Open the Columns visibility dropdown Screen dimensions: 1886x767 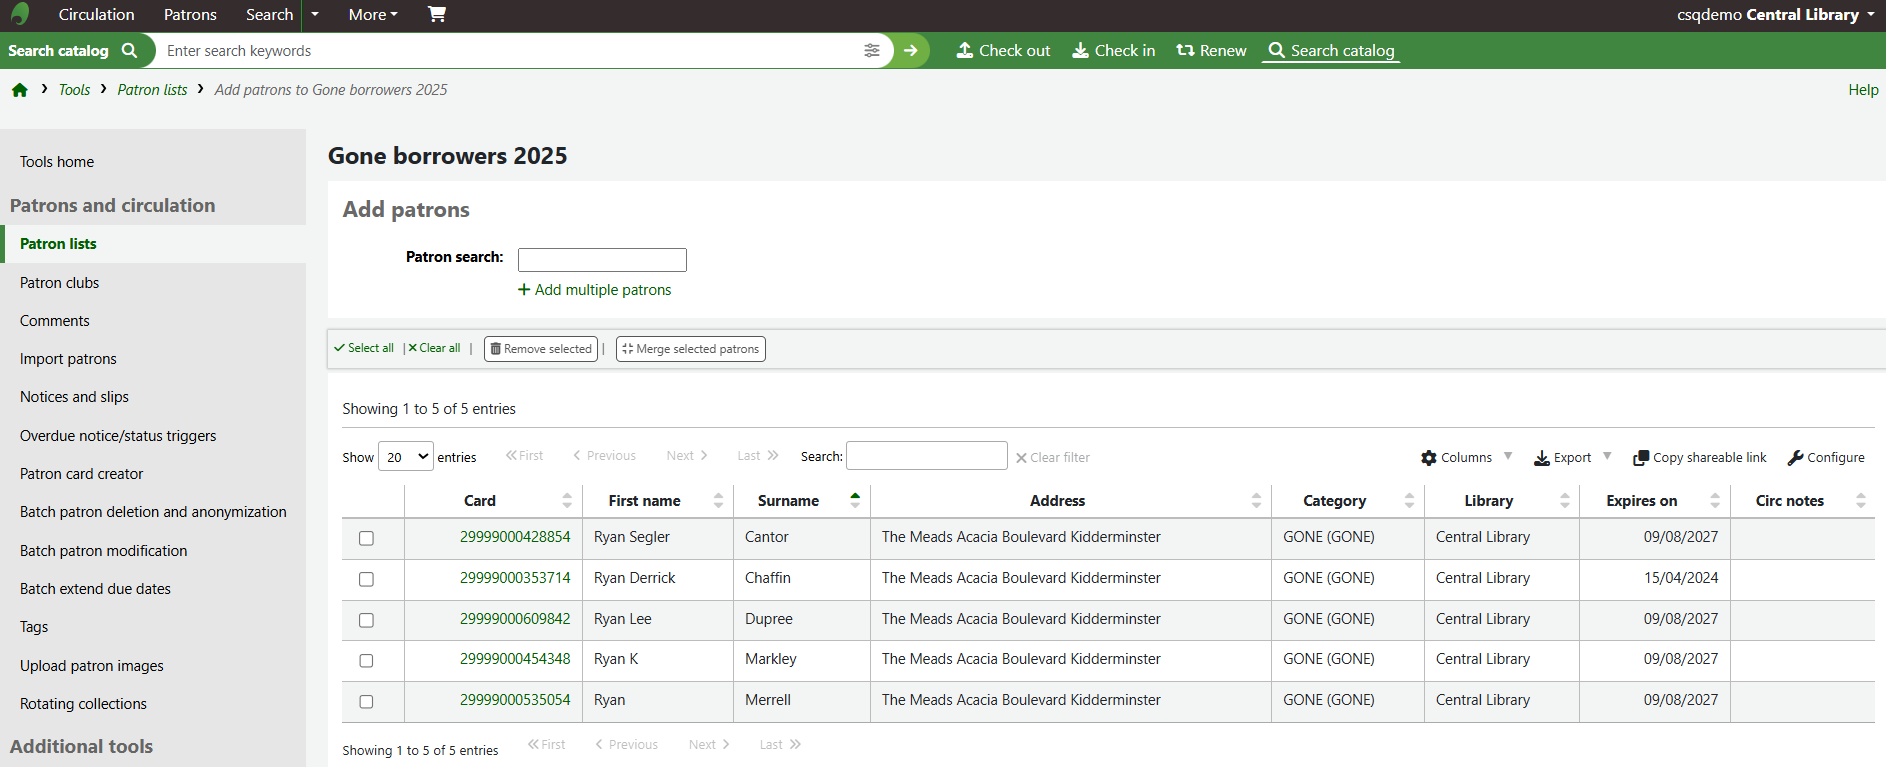tap(1466, 457)
